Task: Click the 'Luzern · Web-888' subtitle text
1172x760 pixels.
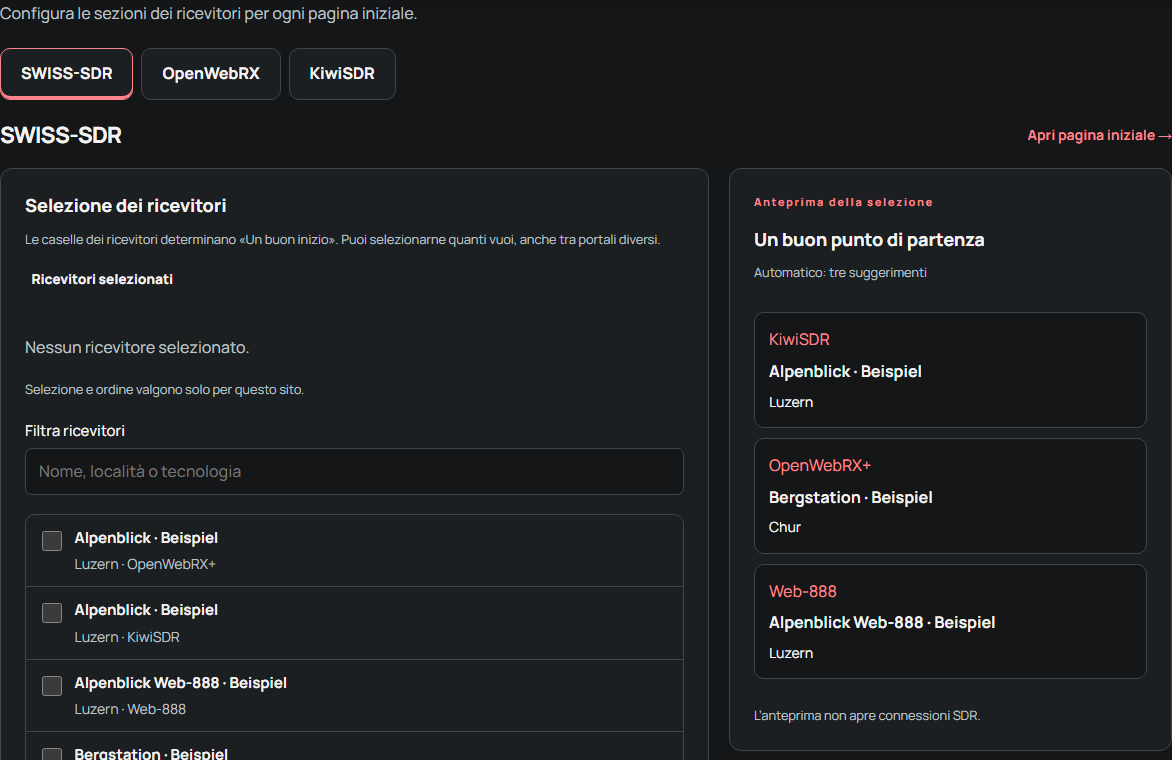Action: click(130, 709)
